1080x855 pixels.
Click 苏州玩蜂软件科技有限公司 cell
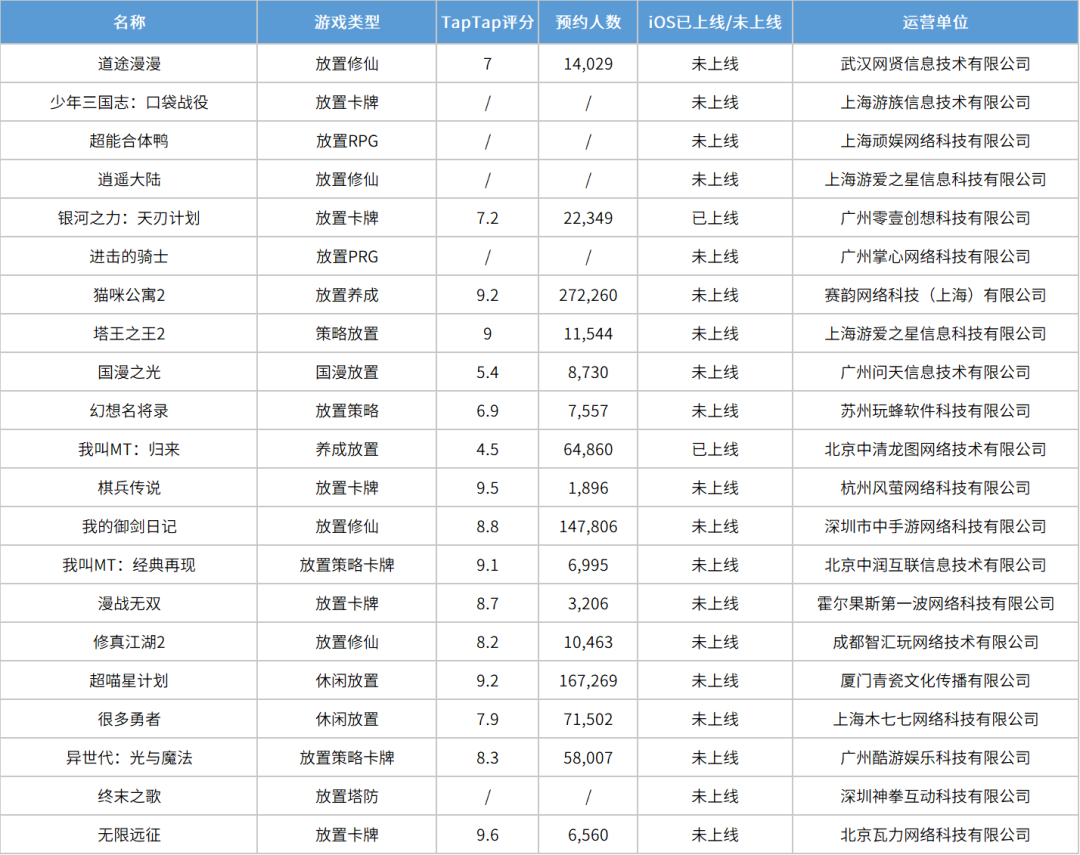(x=935, y=411)
